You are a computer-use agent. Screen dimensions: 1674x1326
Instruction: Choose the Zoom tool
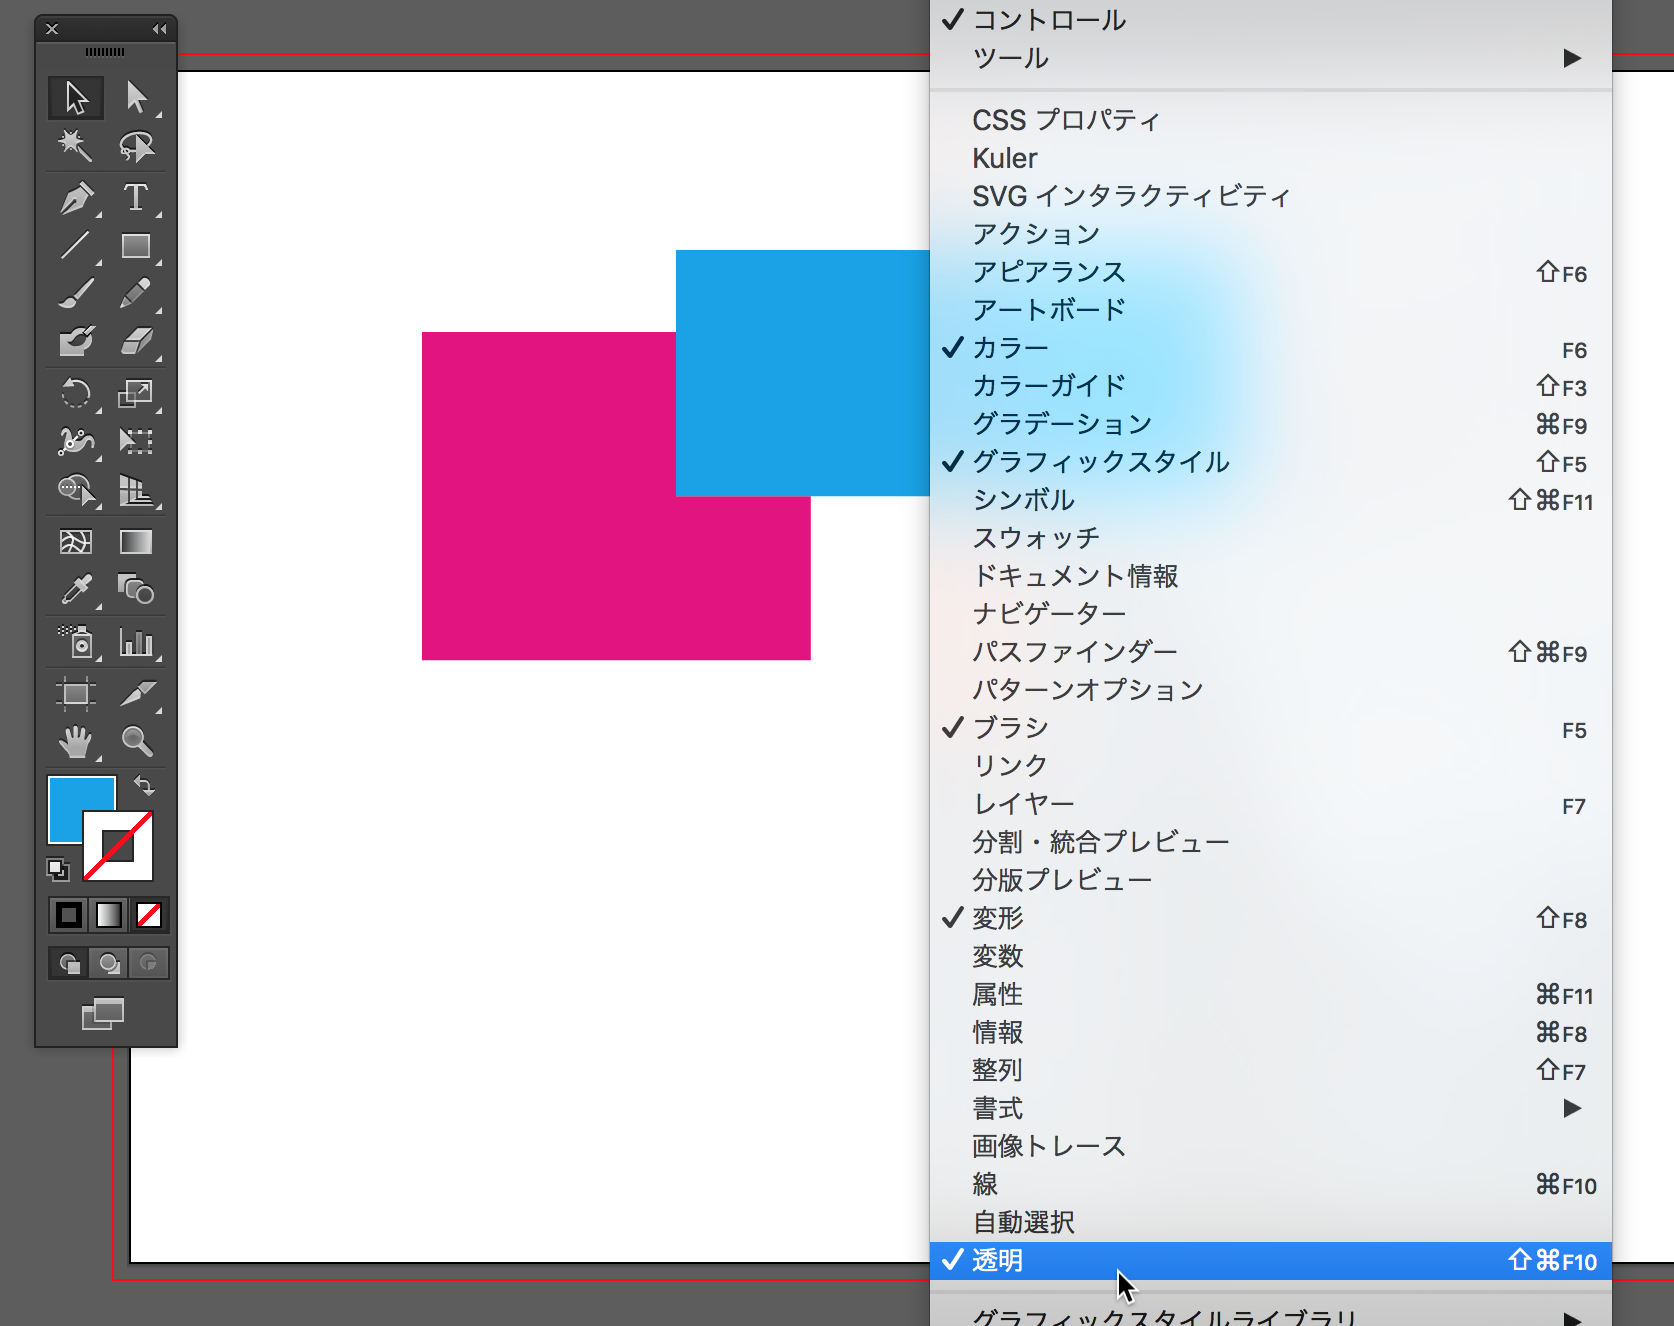click(136, 741)
